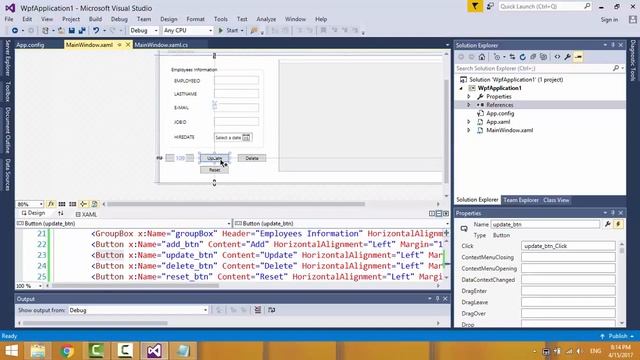640x360 pixels.
Task: Toggle auto hide pin of Output panel
Action: click(x=437, y=299)
